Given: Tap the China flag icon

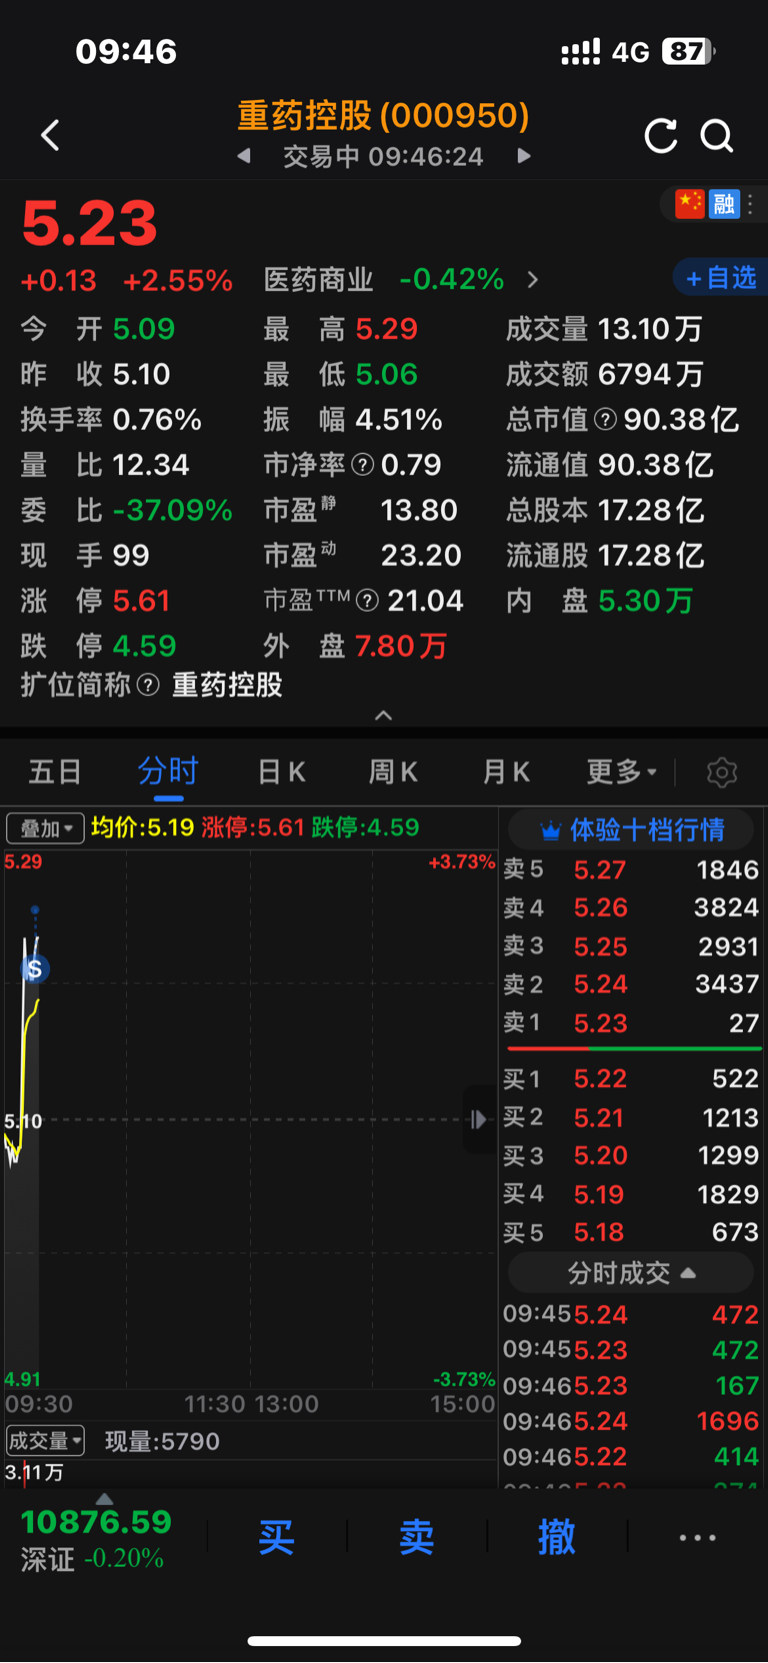Looking at the screenshot, I should click(690, 204).
